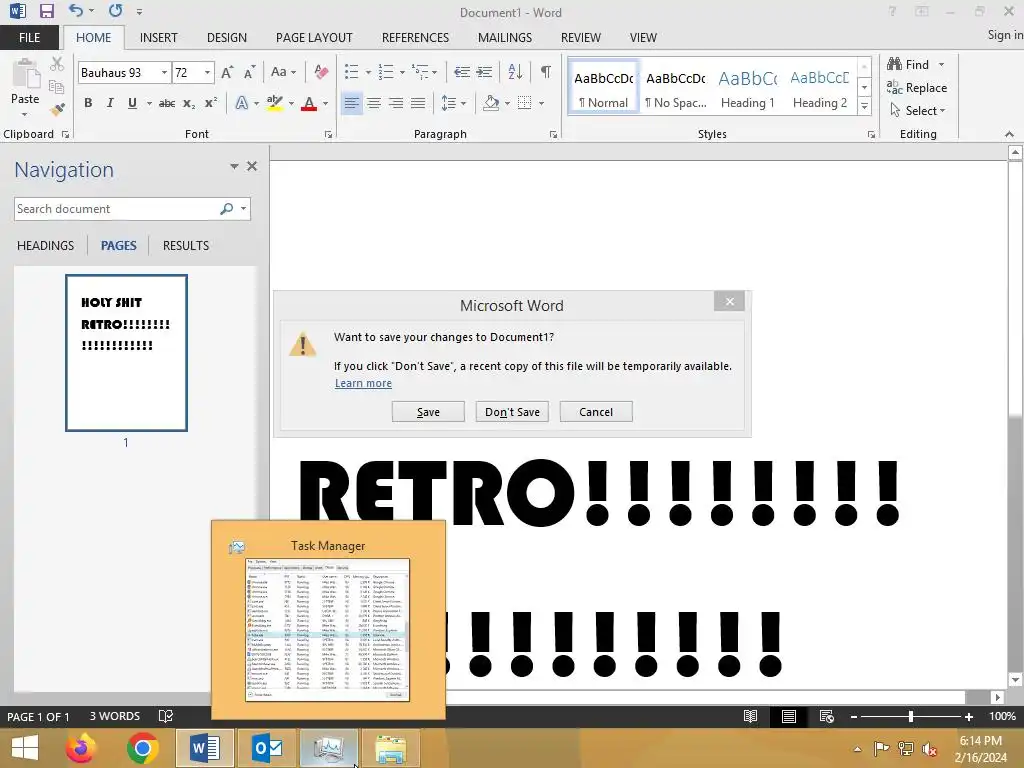This screenshot has height=768, width=1024.
Task: Click Save in the Microsoft Word dialog
Action: coord(428,412)
